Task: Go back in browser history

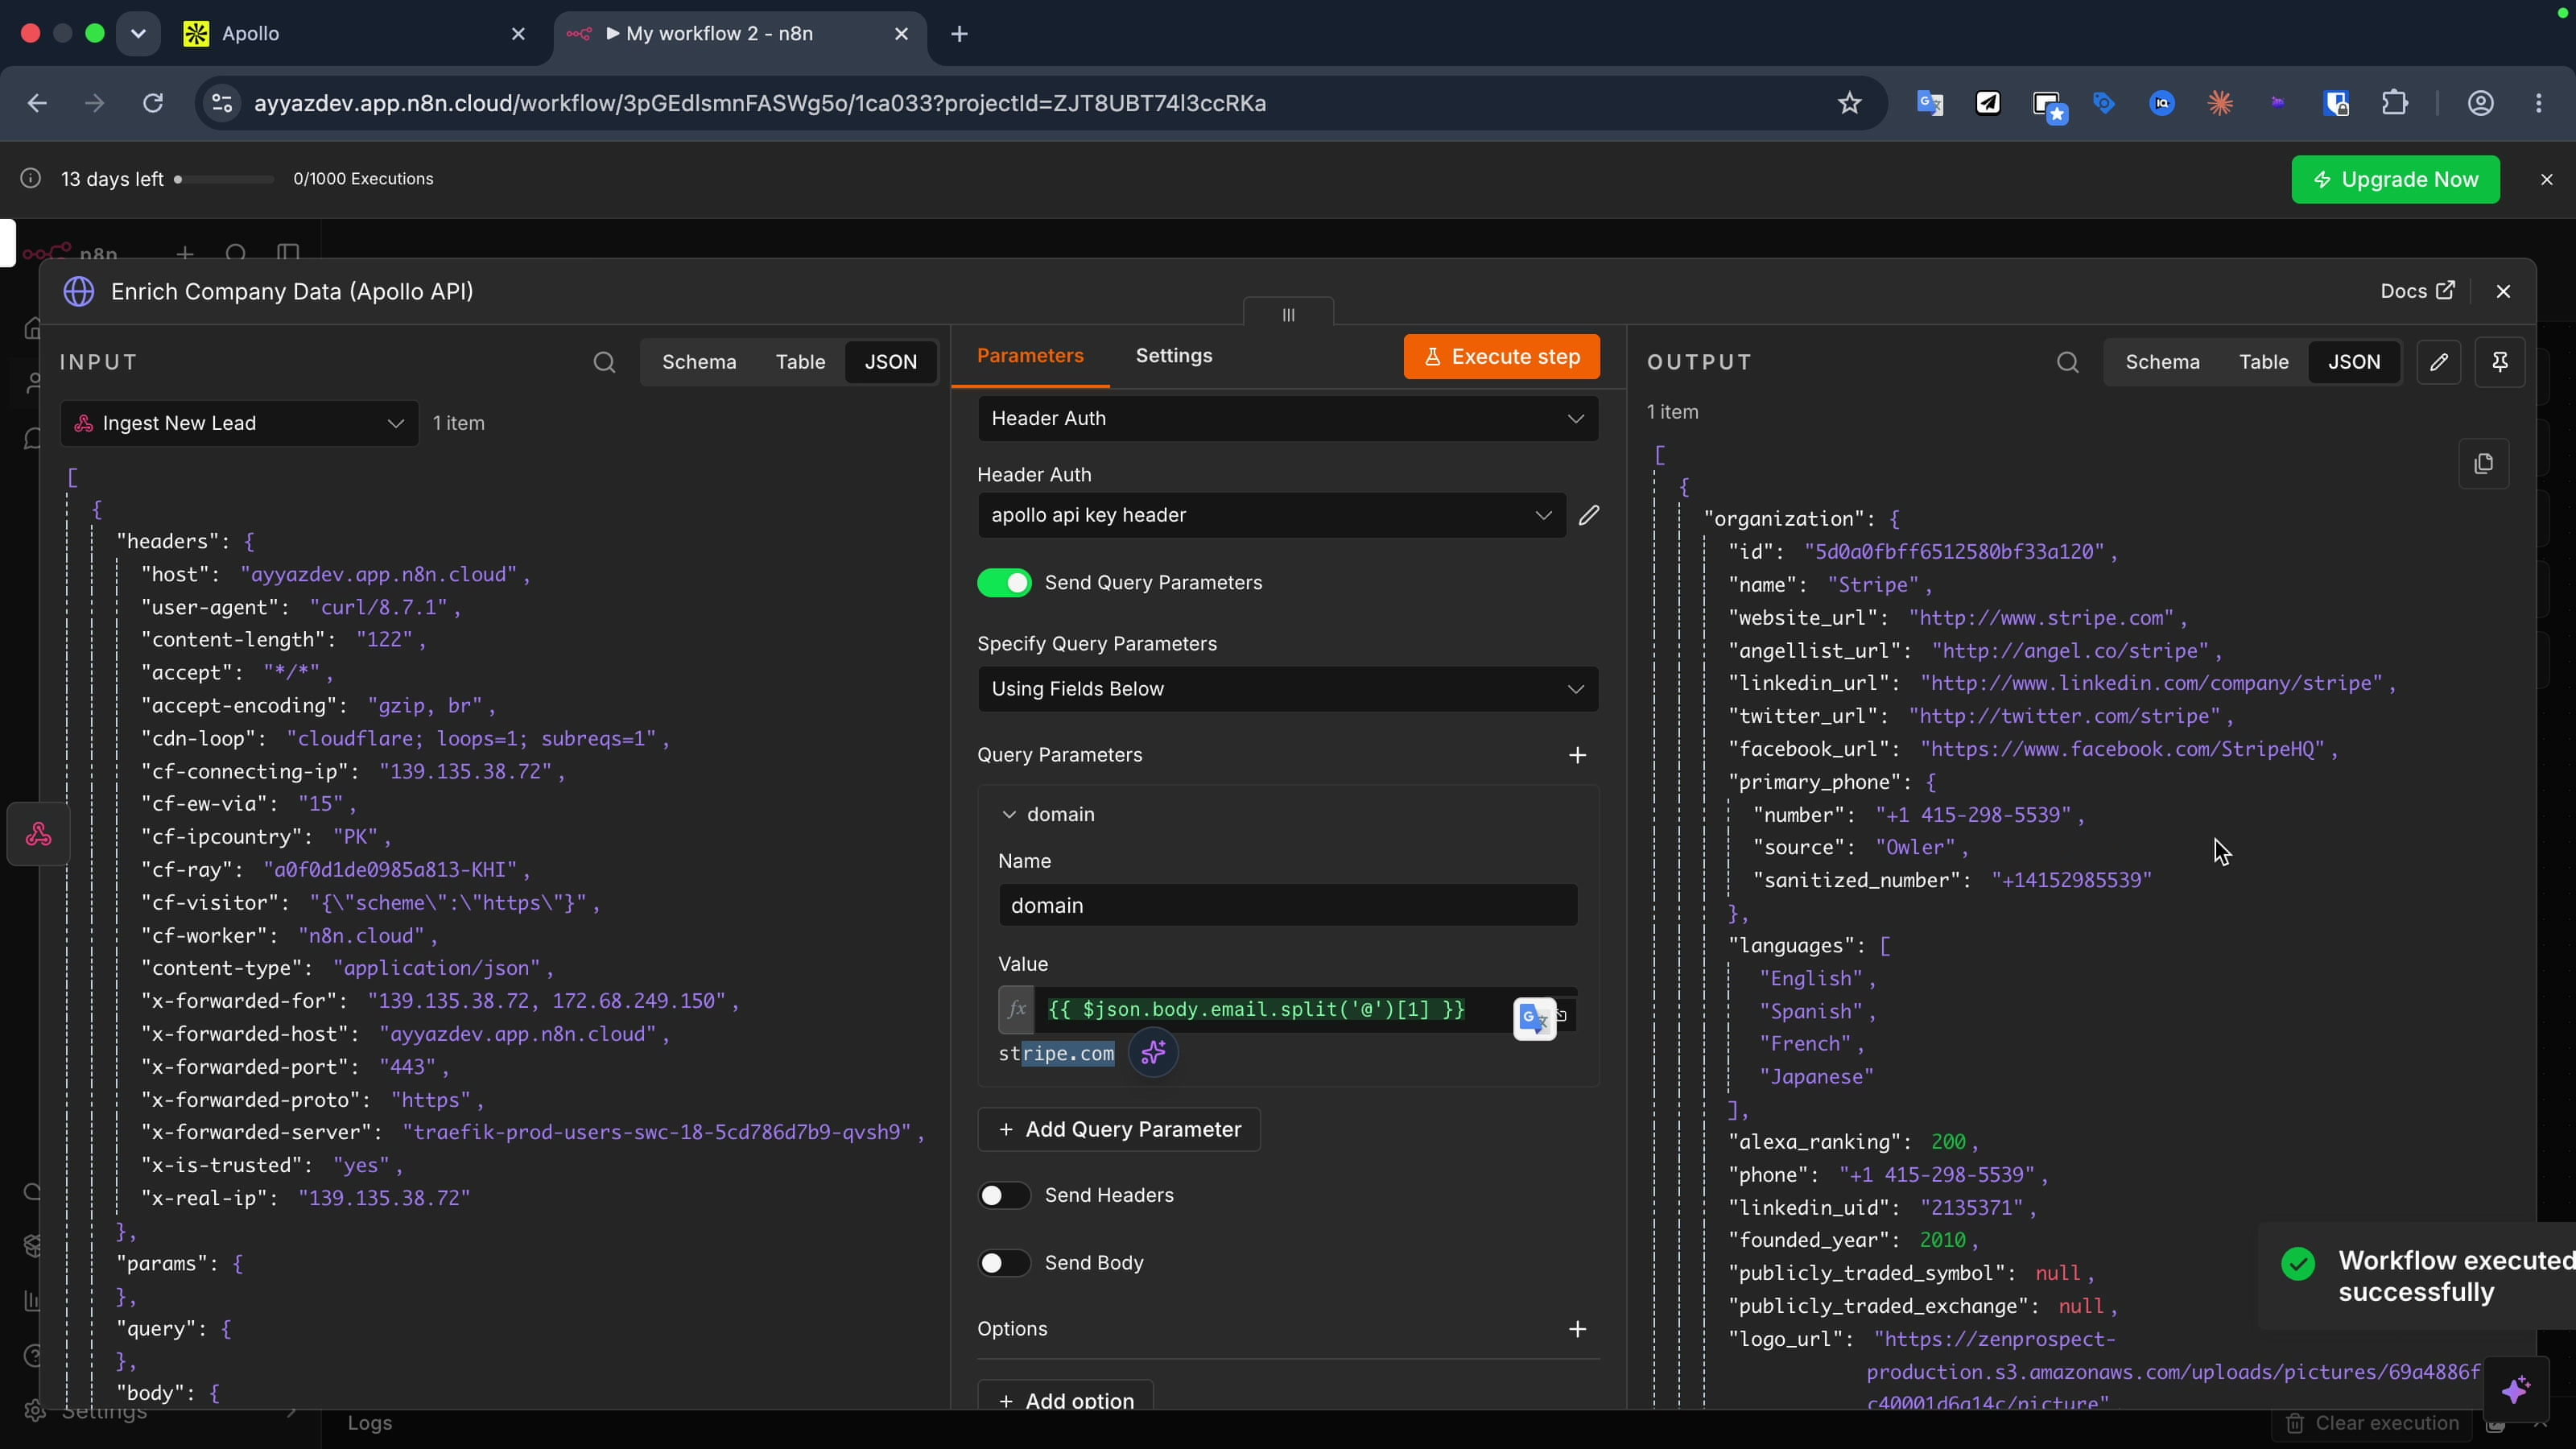Action: [37, 103]
